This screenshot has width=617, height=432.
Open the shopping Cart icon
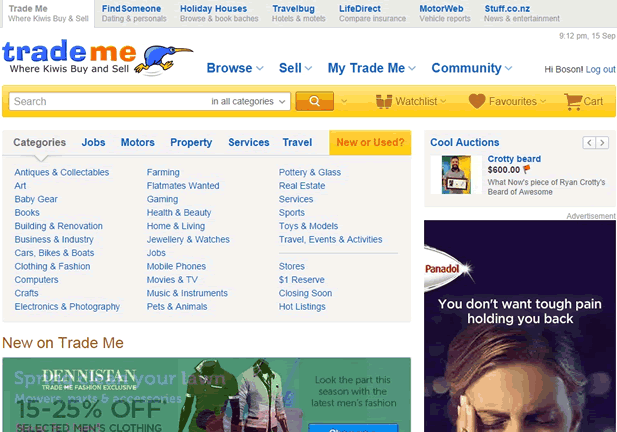coord(573,102)
